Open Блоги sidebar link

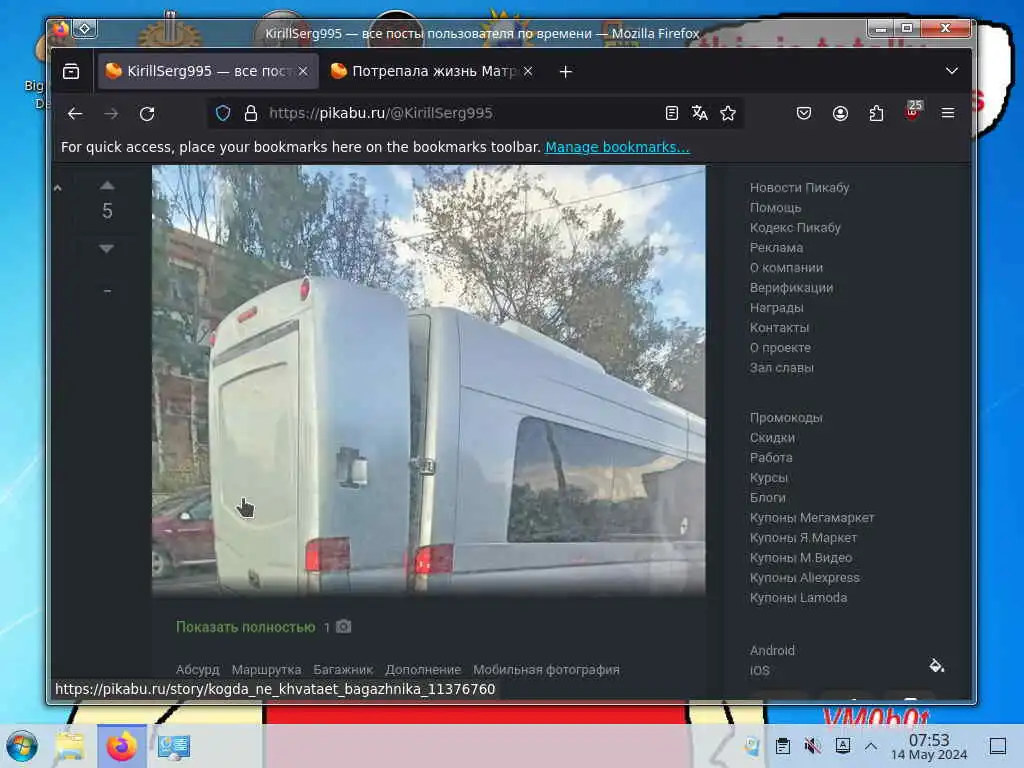pyautogui.click(x=767, y=498)
